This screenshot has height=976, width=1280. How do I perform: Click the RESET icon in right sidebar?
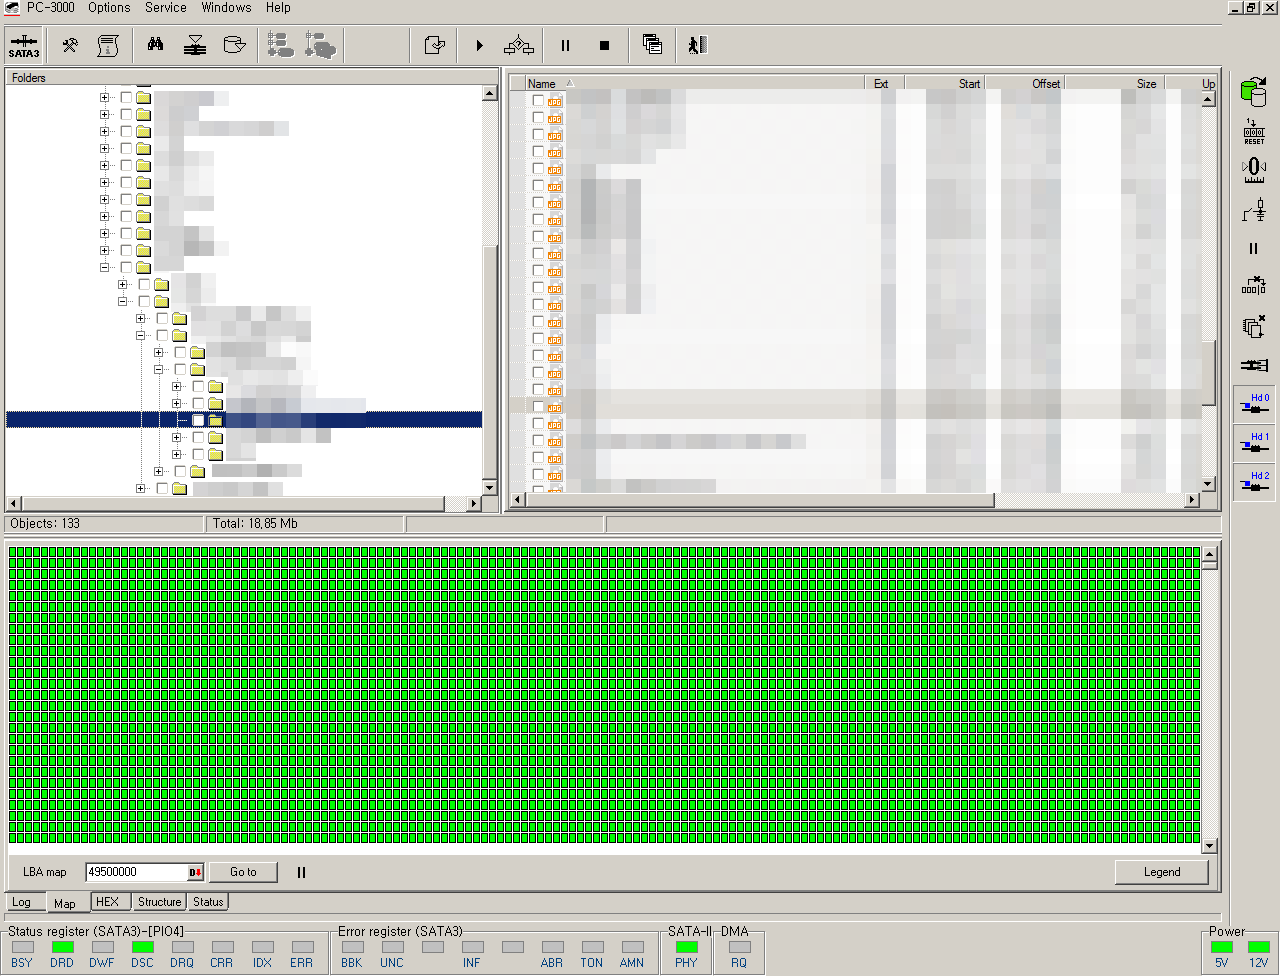tap(1254, 131)
